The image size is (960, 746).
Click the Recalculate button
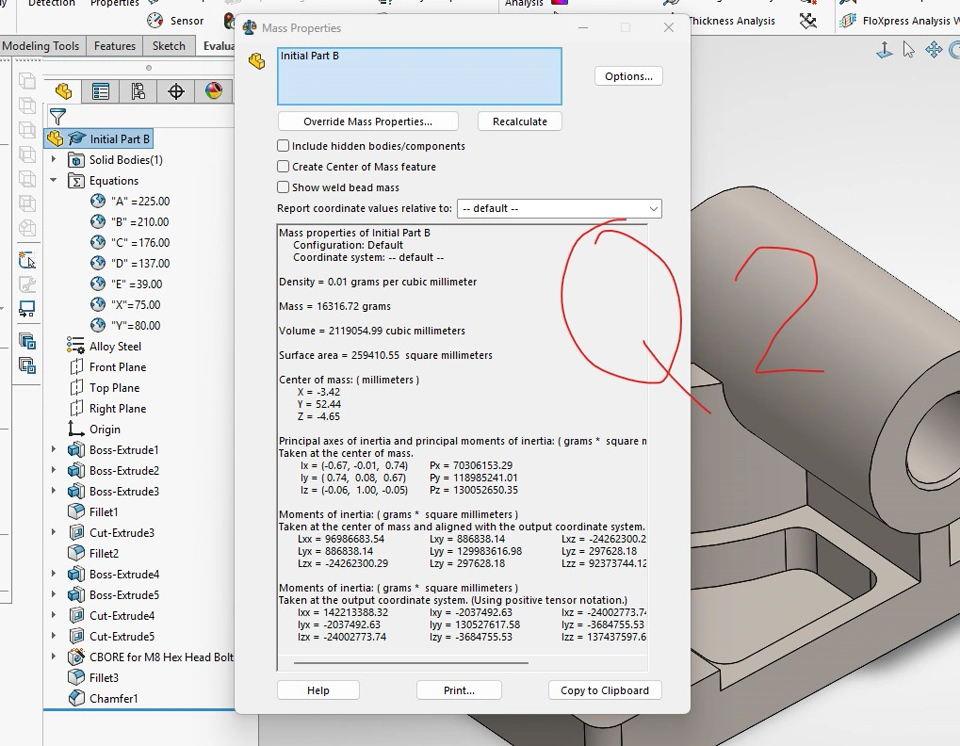pyautogui.click(x=520, y=121)
